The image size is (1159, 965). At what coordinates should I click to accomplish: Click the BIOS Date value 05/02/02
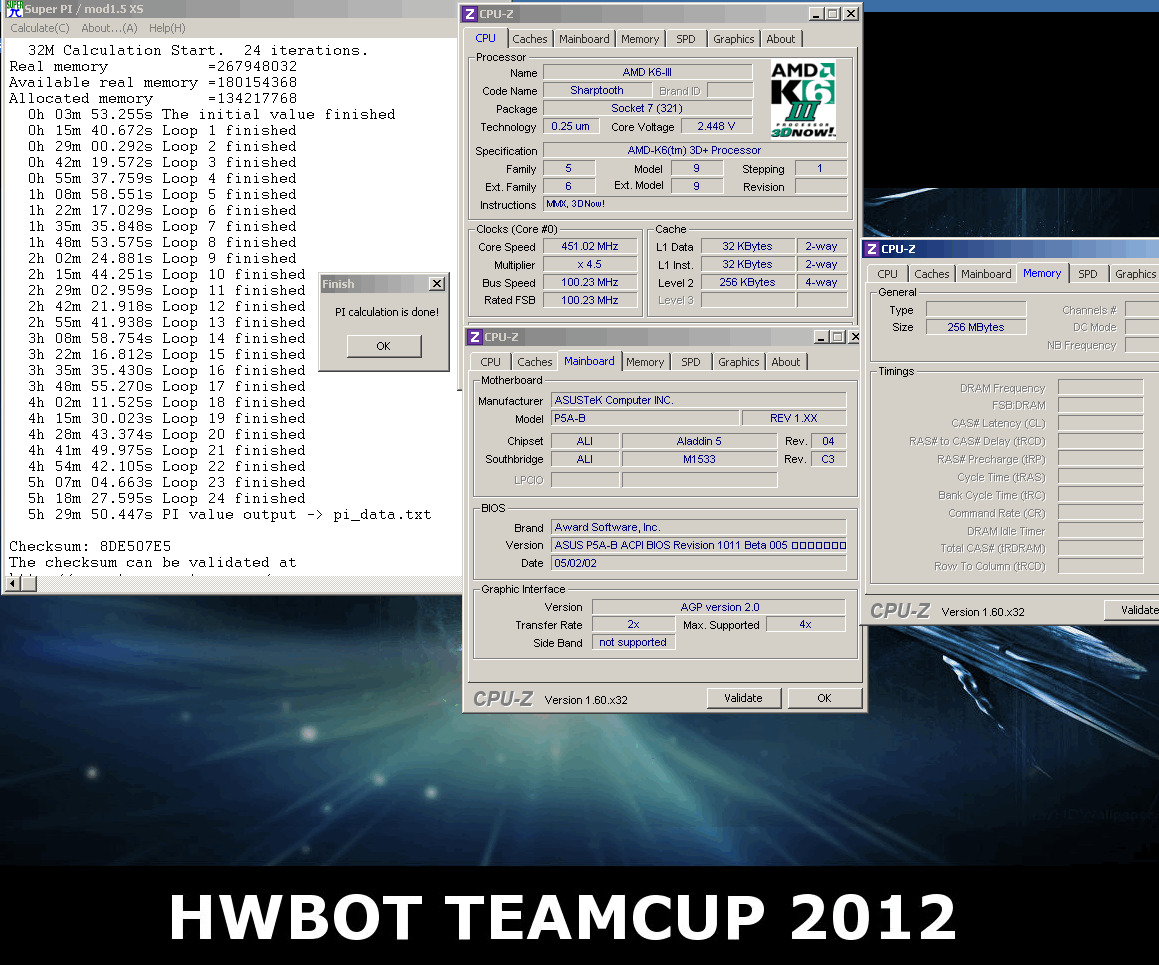699,563
